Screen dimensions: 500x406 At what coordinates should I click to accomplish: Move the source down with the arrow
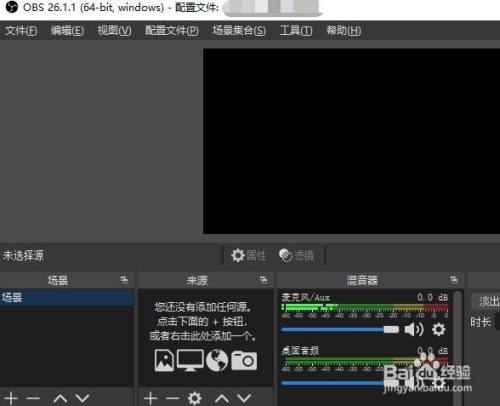coord(244,398)
